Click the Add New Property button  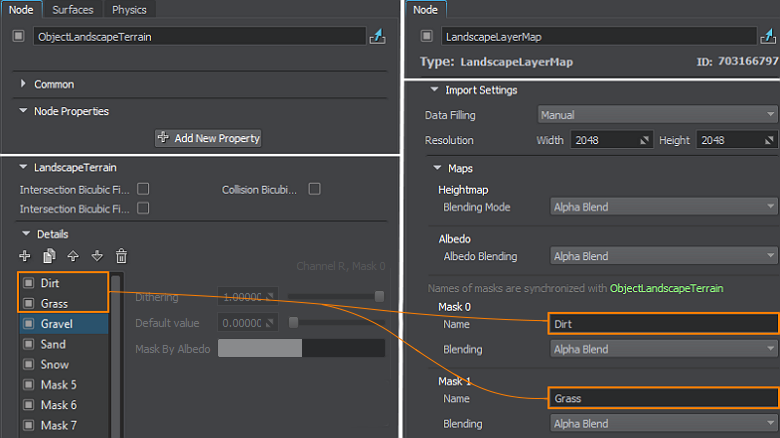click(208, 138)
